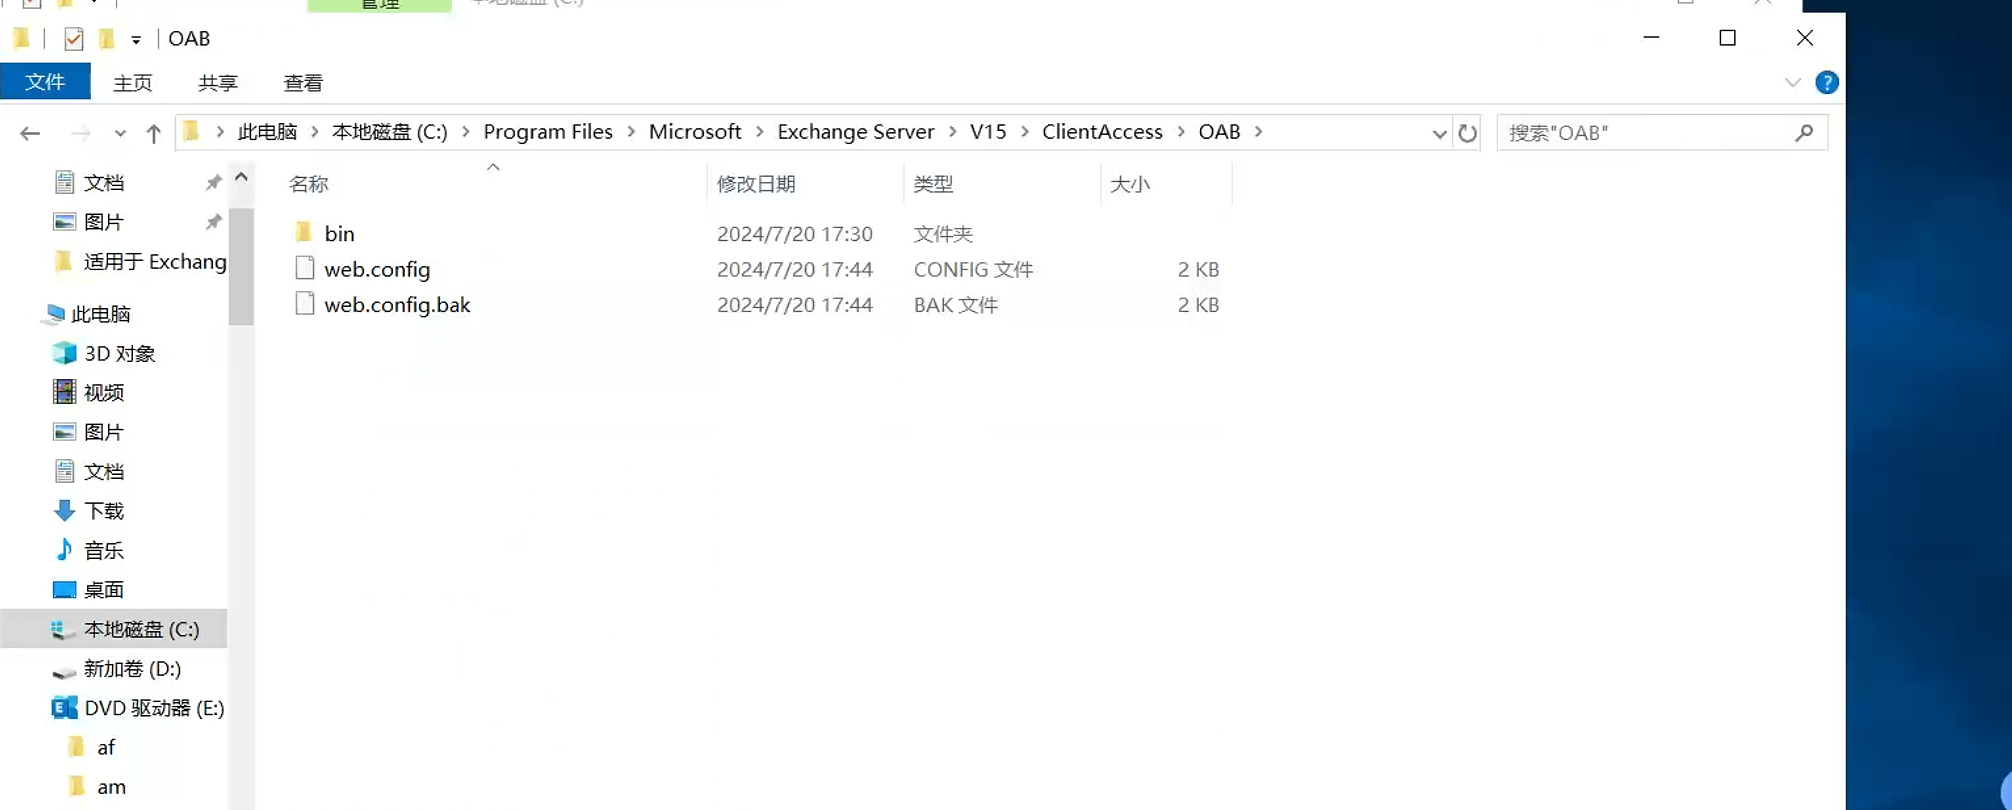This screenshot has height=810, width=2012.
Task: Select 此电脑 in the navigation pane
Action: (x=100, y=314)
